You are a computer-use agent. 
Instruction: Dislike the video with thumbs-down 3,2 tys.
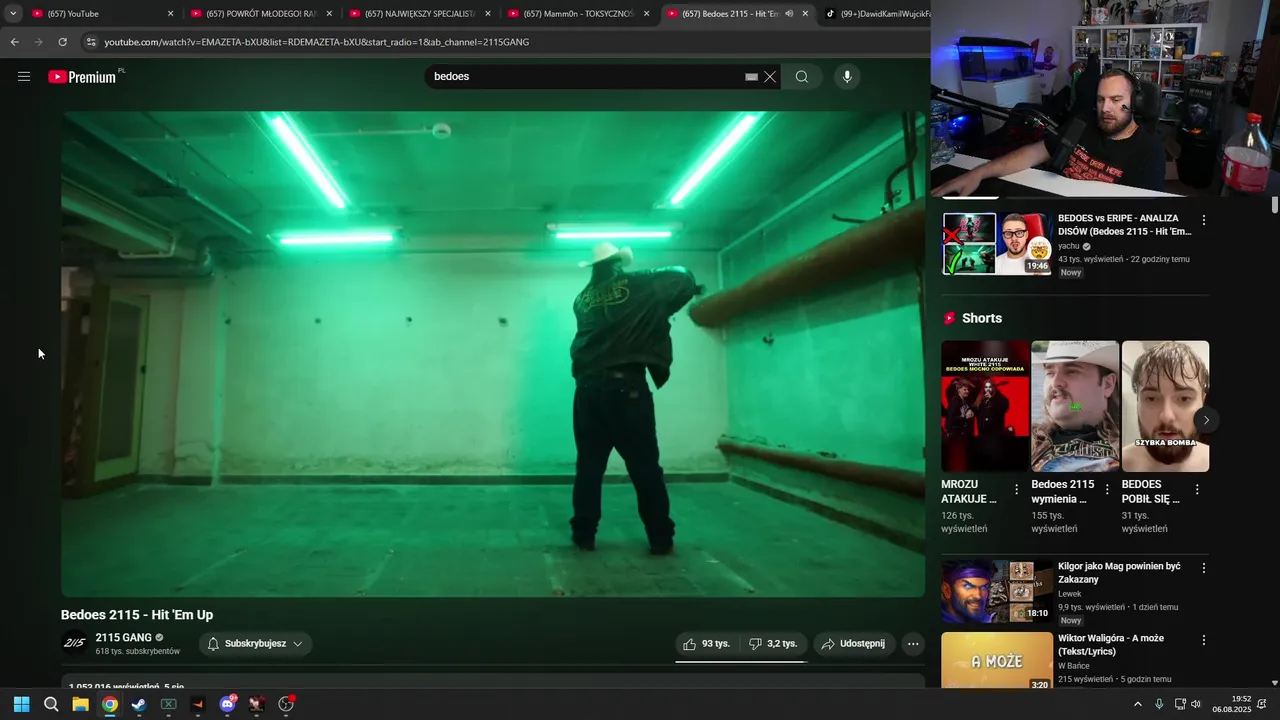point(773,644)
